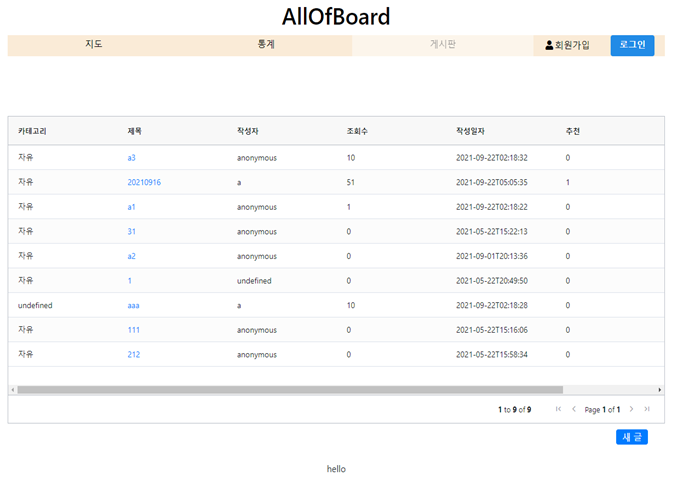Viewport: 689px width, 502px height.
Task: Go to first page pagination icon
Action: point(558,409)
